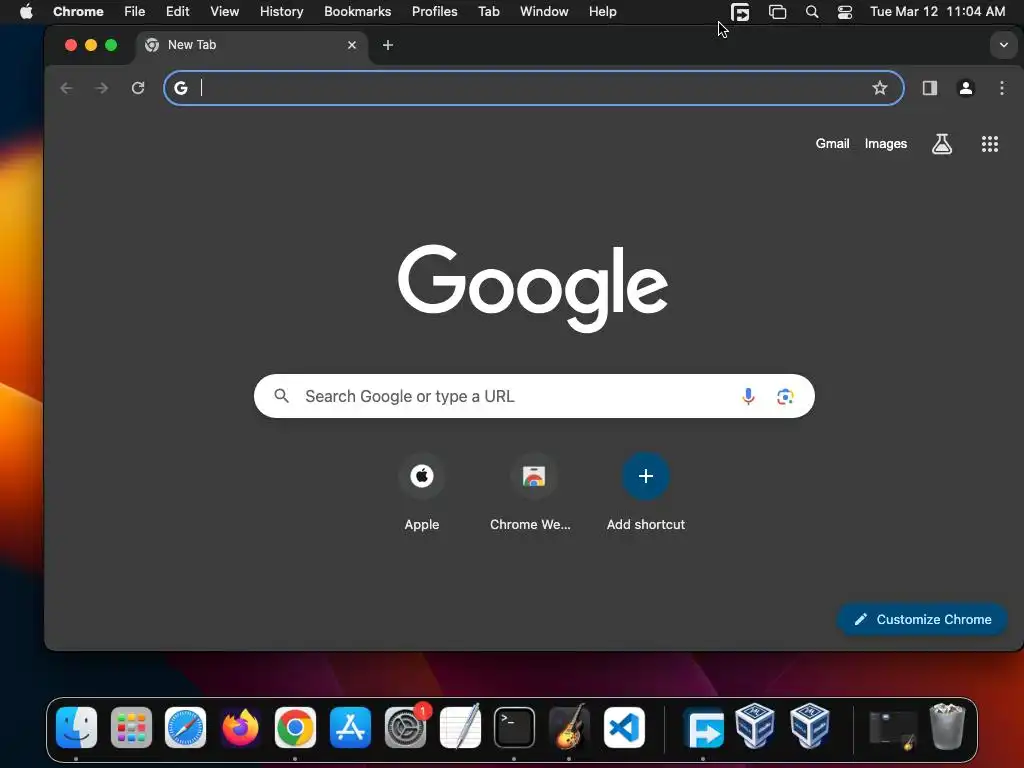This screenshot has width=1024, height=768.
Task: Open the Bookmarks menu
Action: point(358,11)
